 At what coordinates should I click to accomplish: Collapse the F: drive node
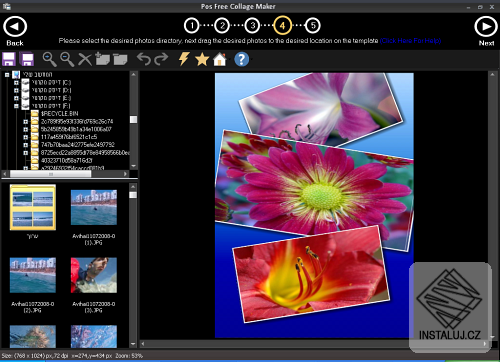tap(16, 106)
